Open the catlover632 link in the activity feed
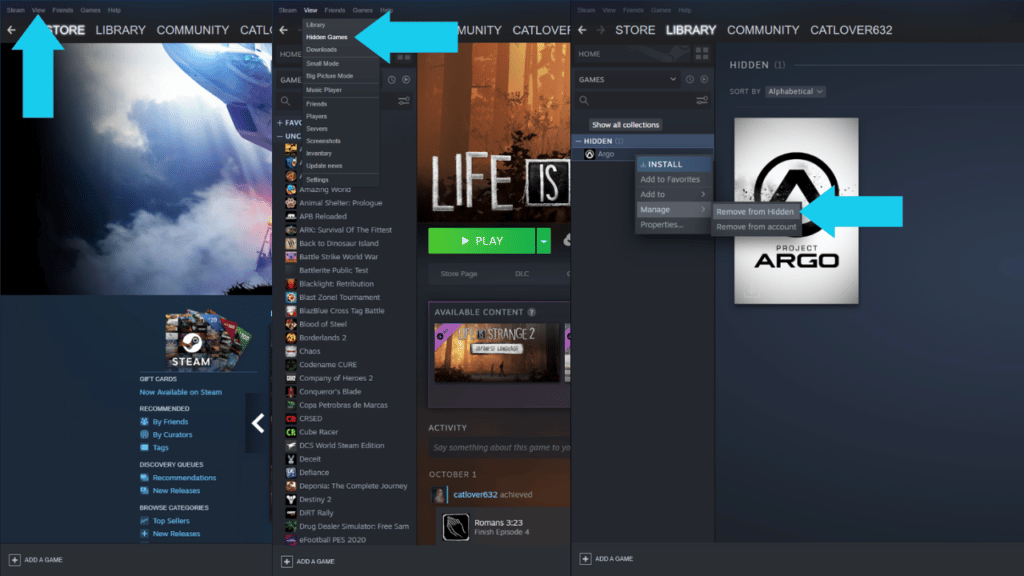Viewport: 1024px width, 576px height. click(475, 495)
